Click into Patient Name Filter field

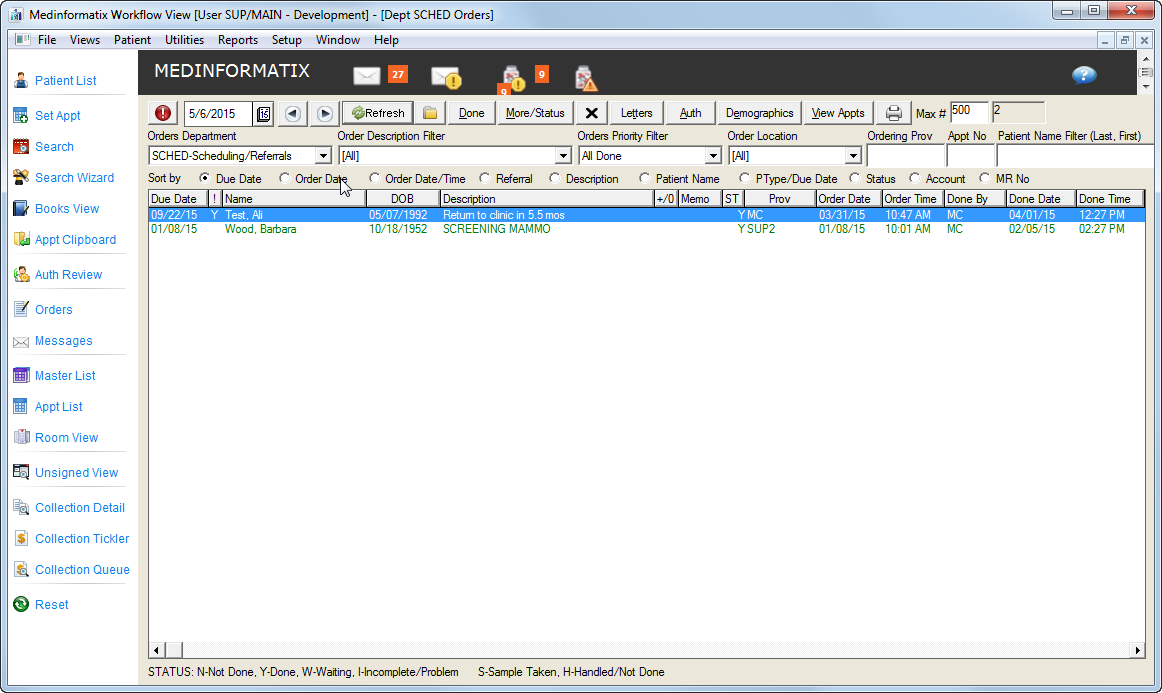(1075, 156)
